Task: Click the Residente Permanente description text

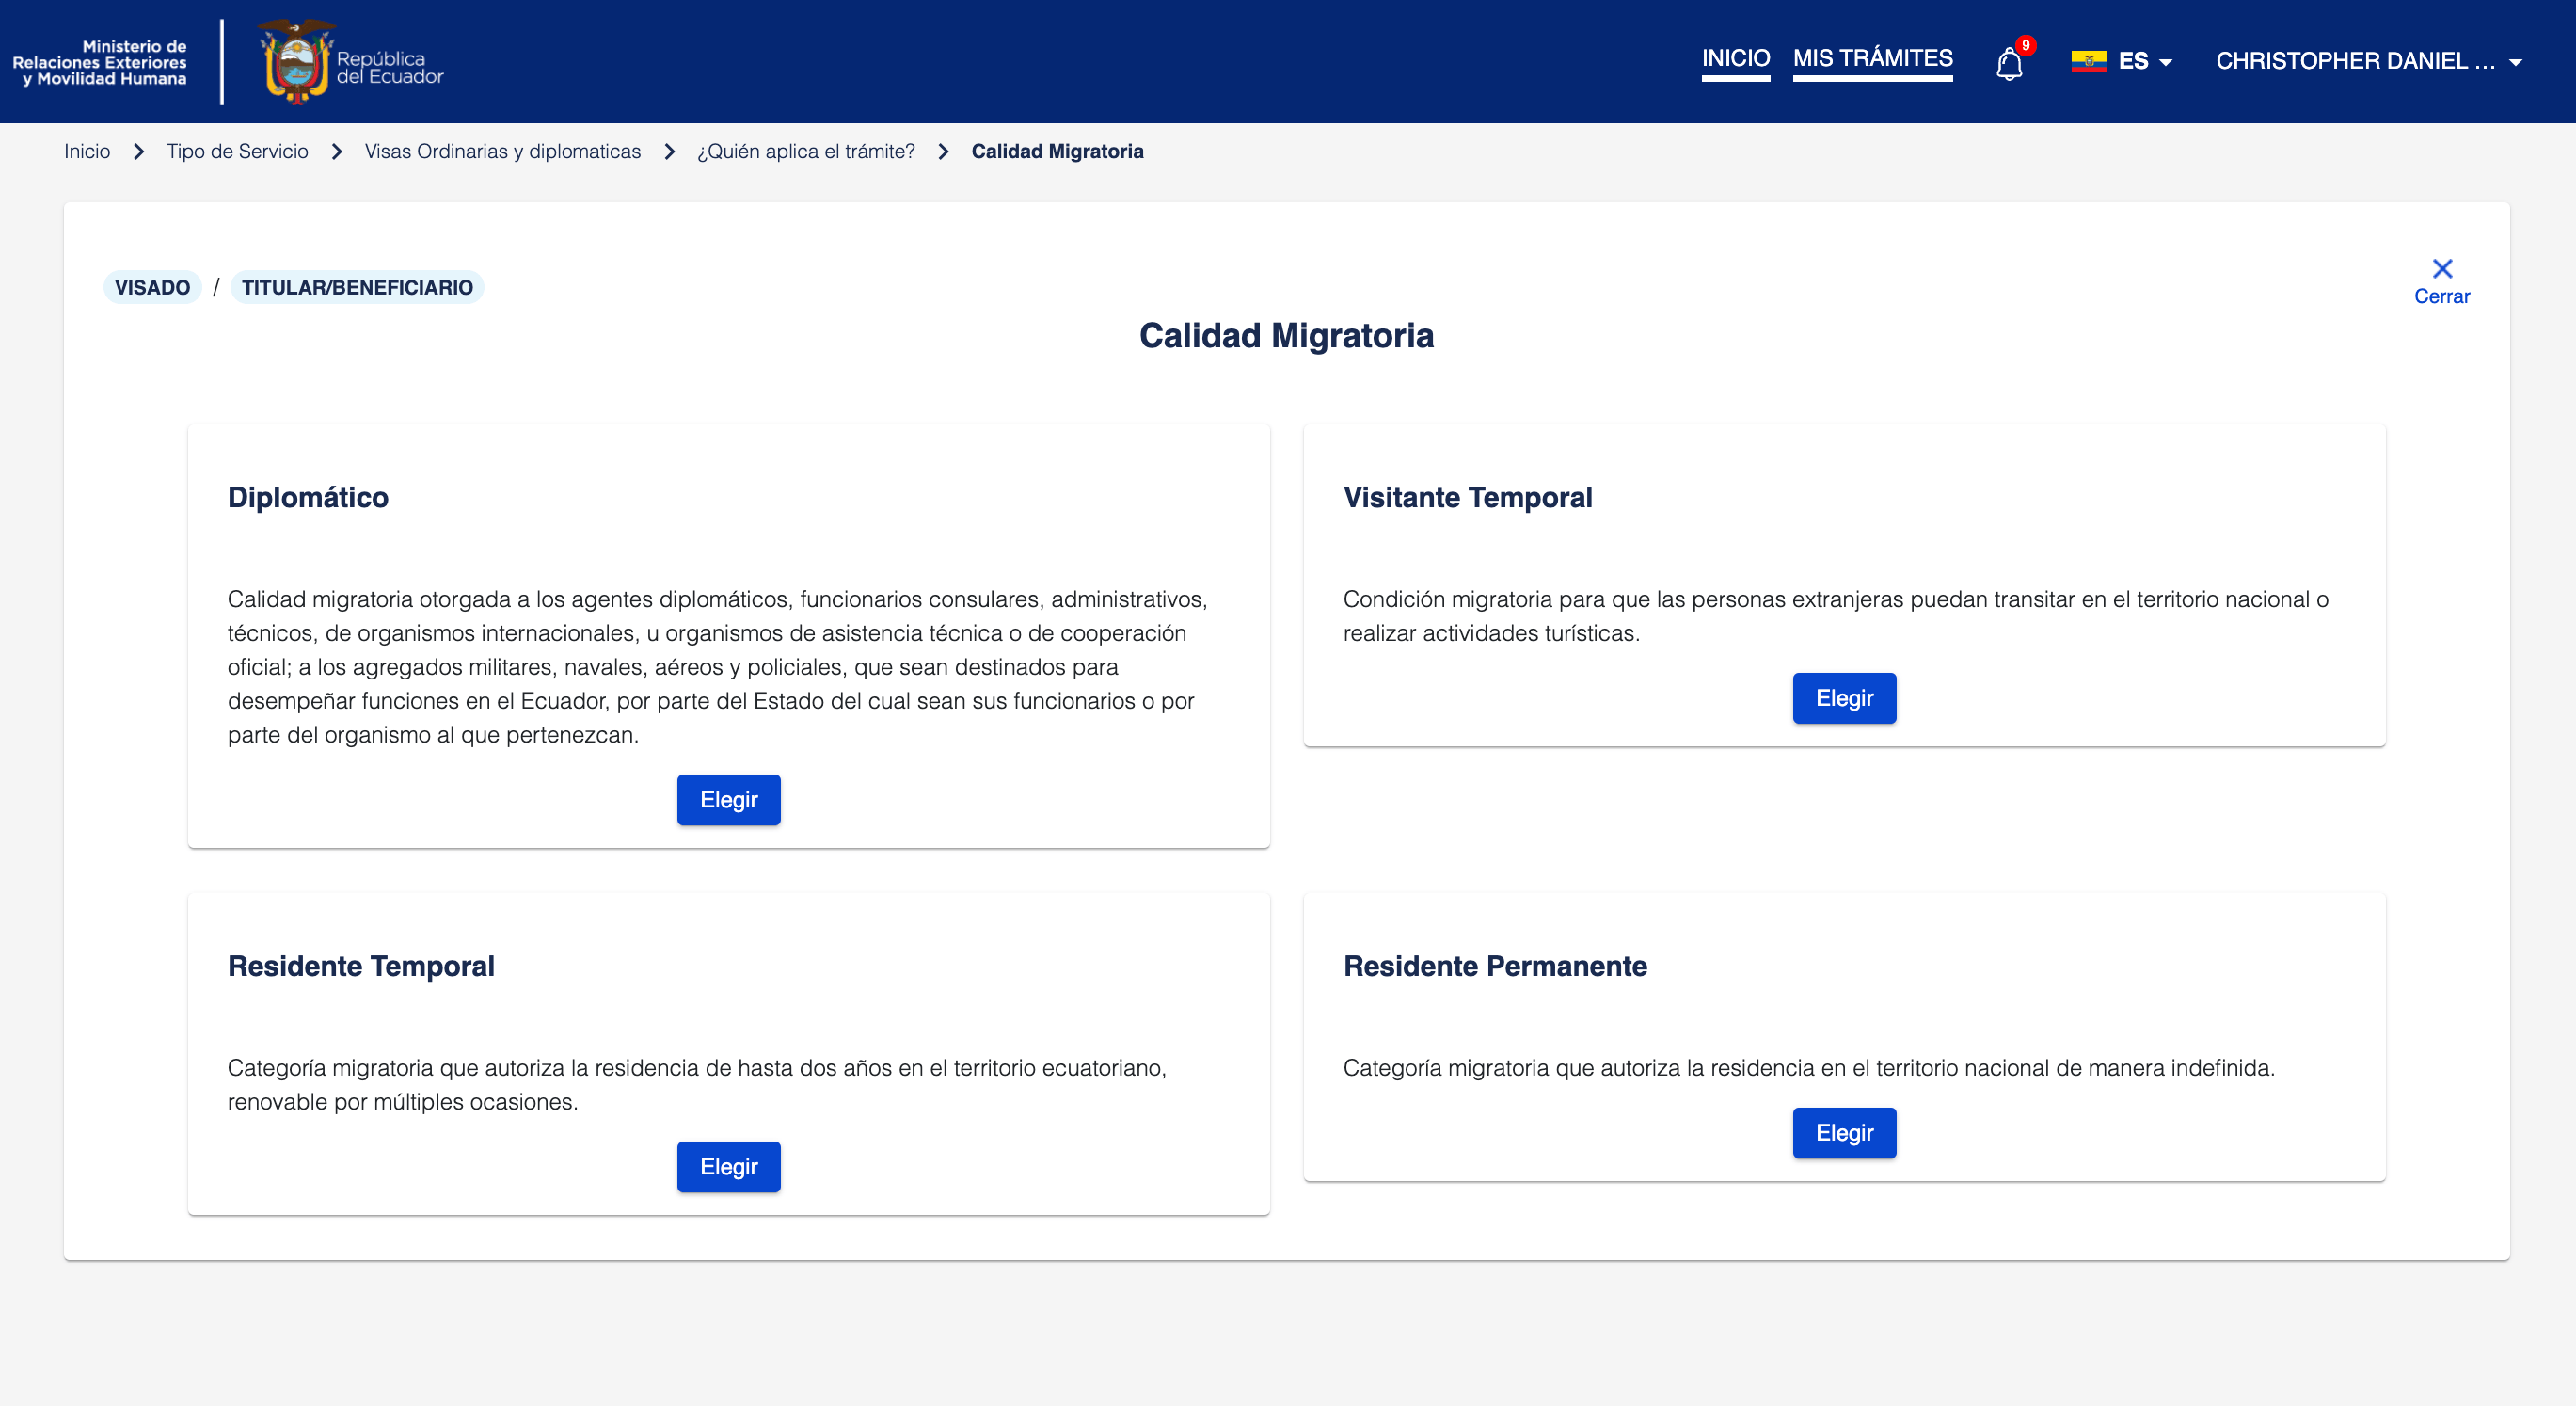Action: (x=1808, y=1068)
